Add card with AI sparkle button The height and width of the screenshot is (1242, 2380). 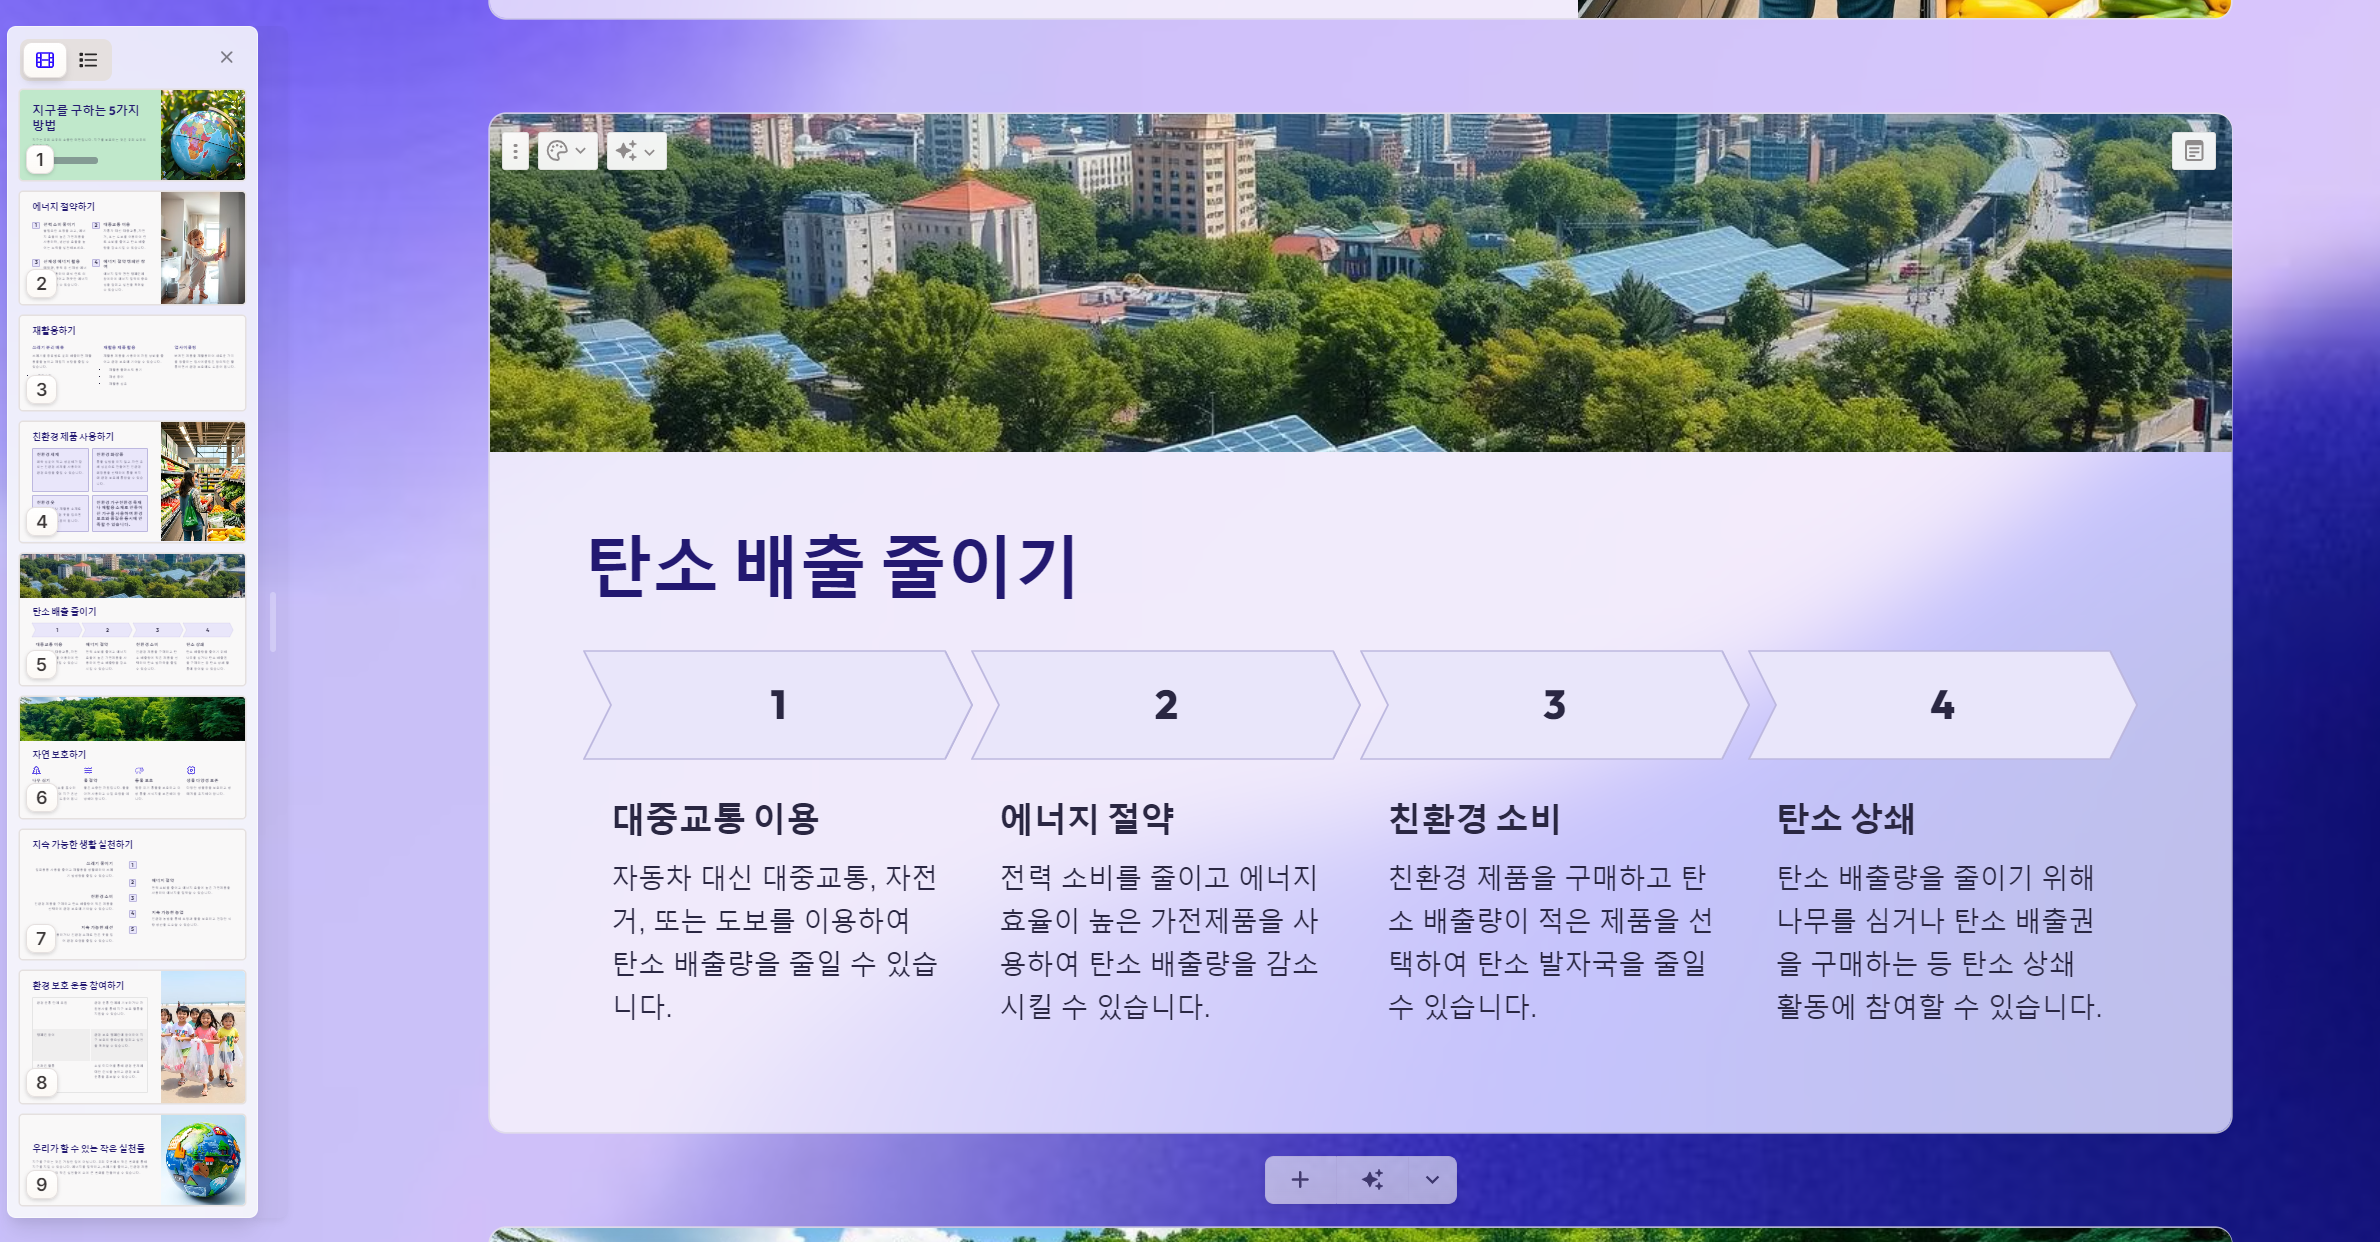pyautogui.click(x=1372, y=1180)
